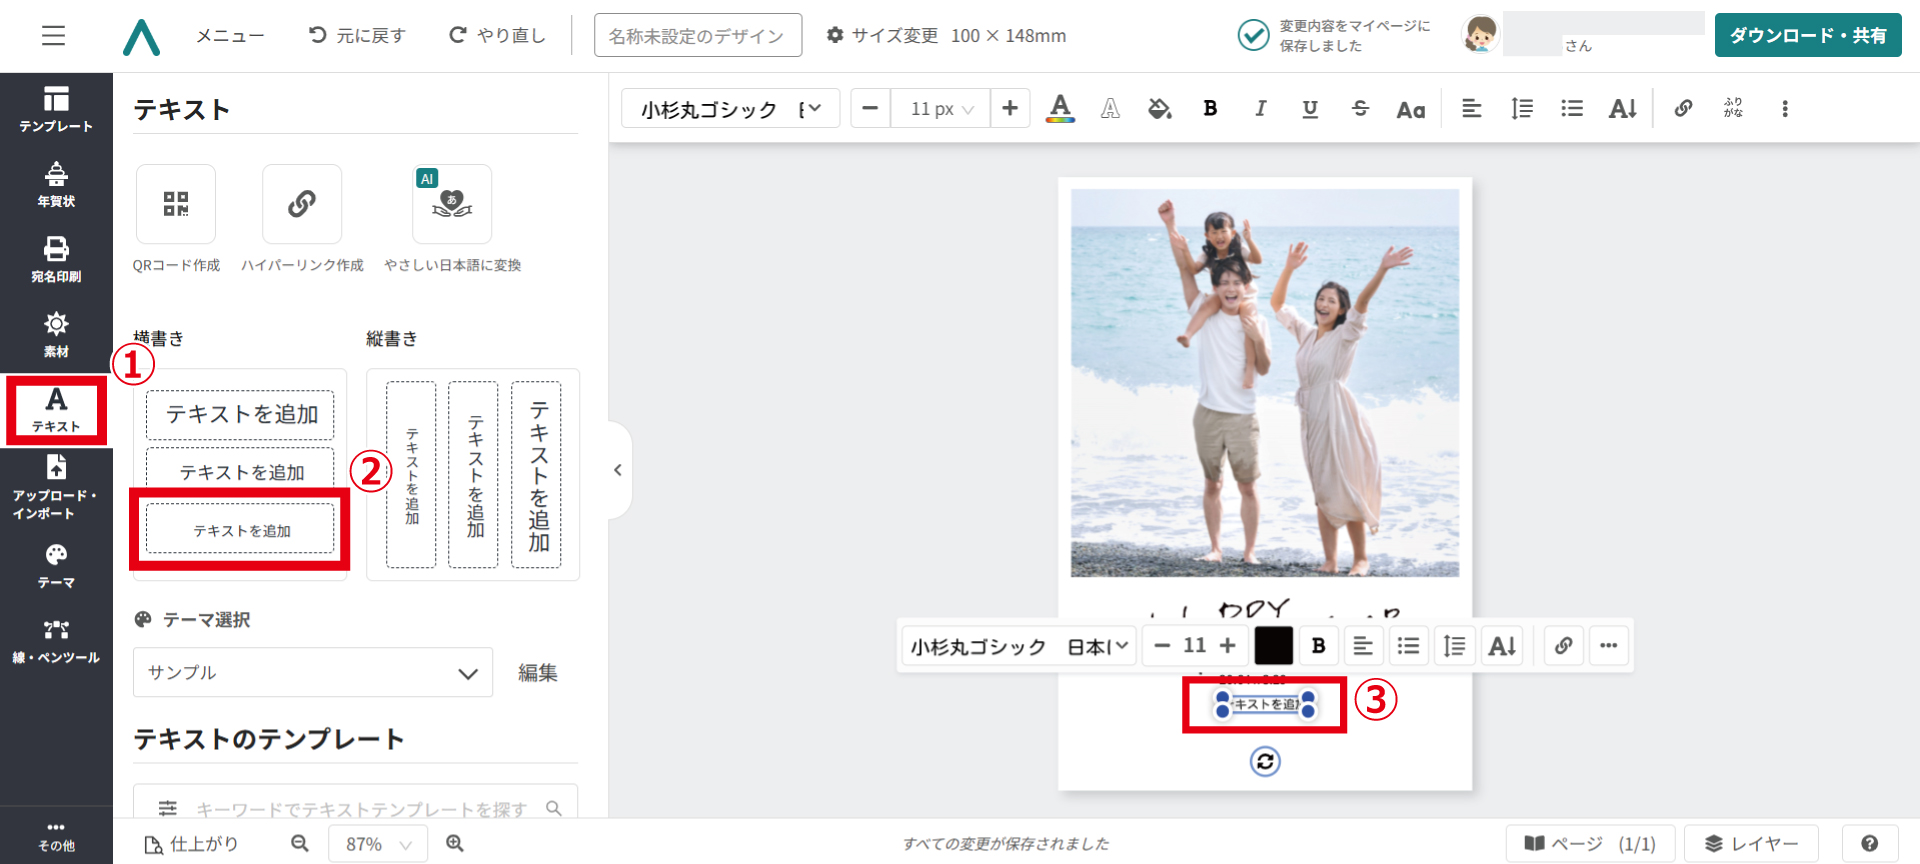Open the QR code creation tool
This screenshot has height=864, width=1920.
(x=176, y=205)
